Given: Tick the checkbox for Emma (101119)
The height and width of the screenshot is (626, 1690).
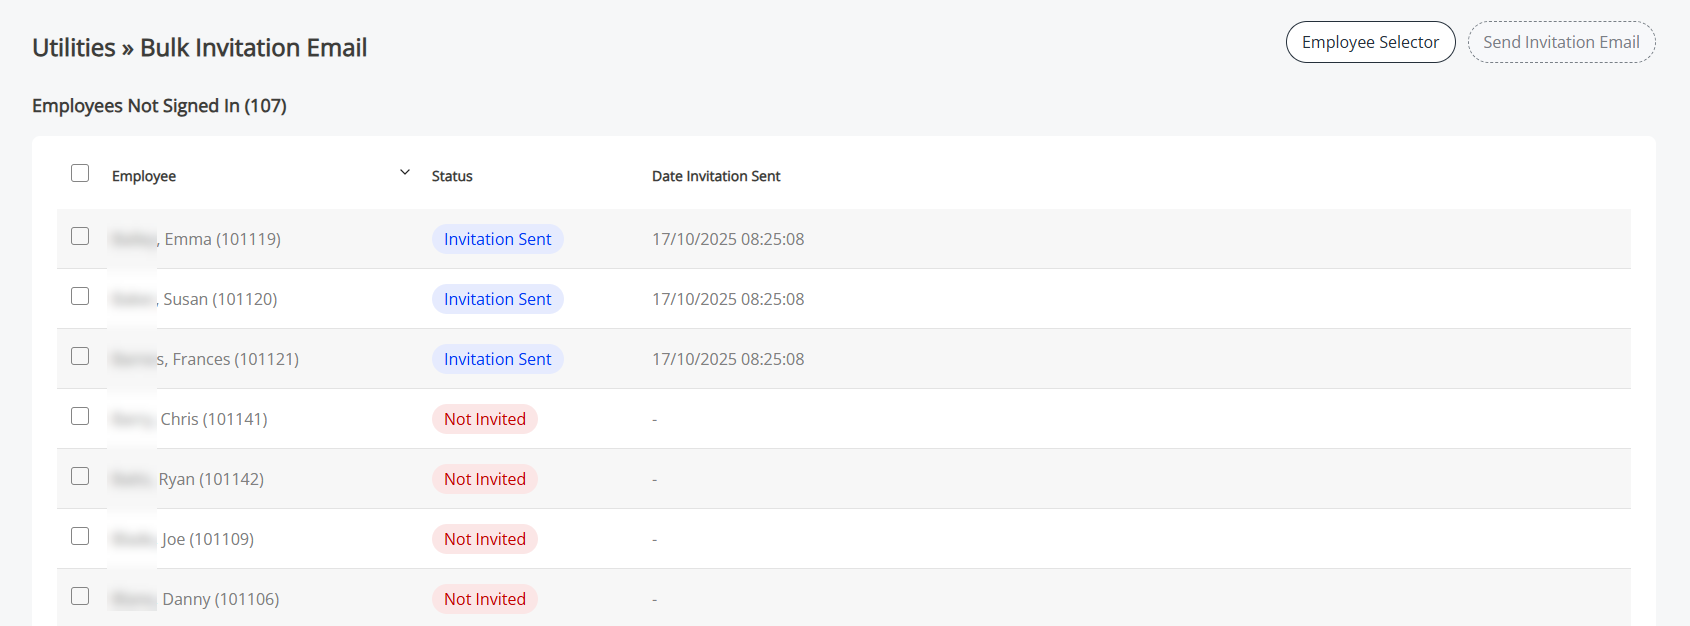Looking at the screenshot, I should pyautogui.click(x=80, y=236).
